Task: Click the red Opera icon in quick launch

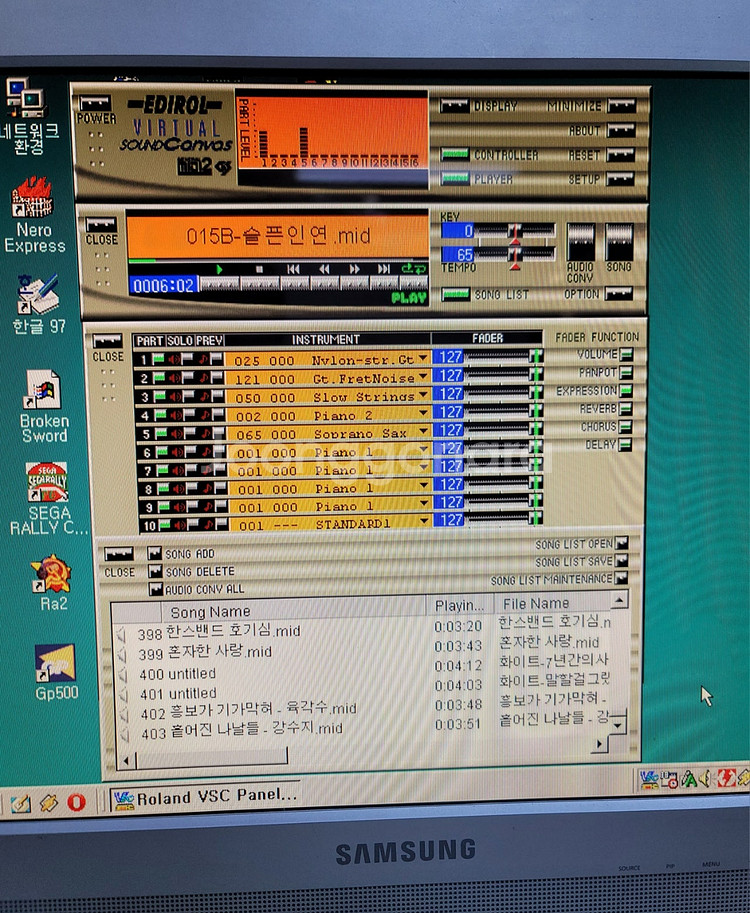Action: click(76, 802)
